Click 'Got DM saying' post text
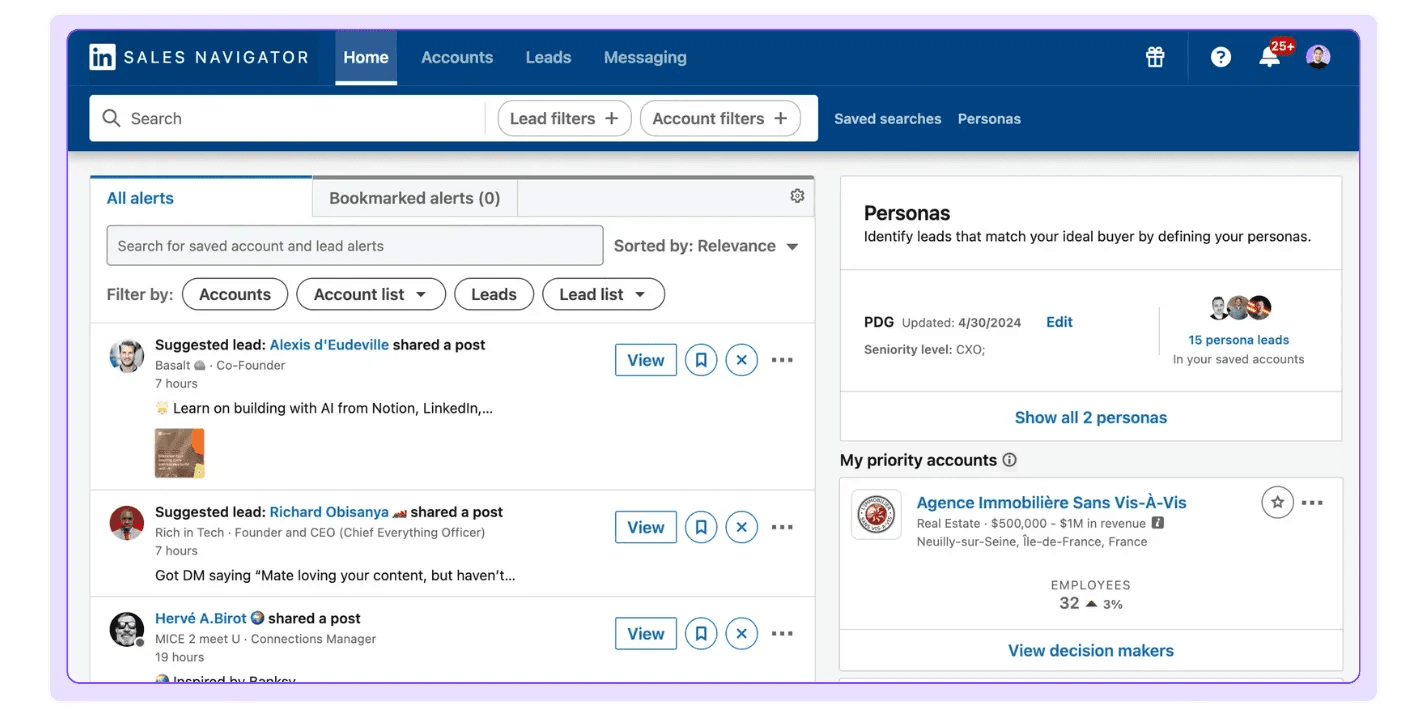This screenshot has width=1404, height=718. click(335, 575)
